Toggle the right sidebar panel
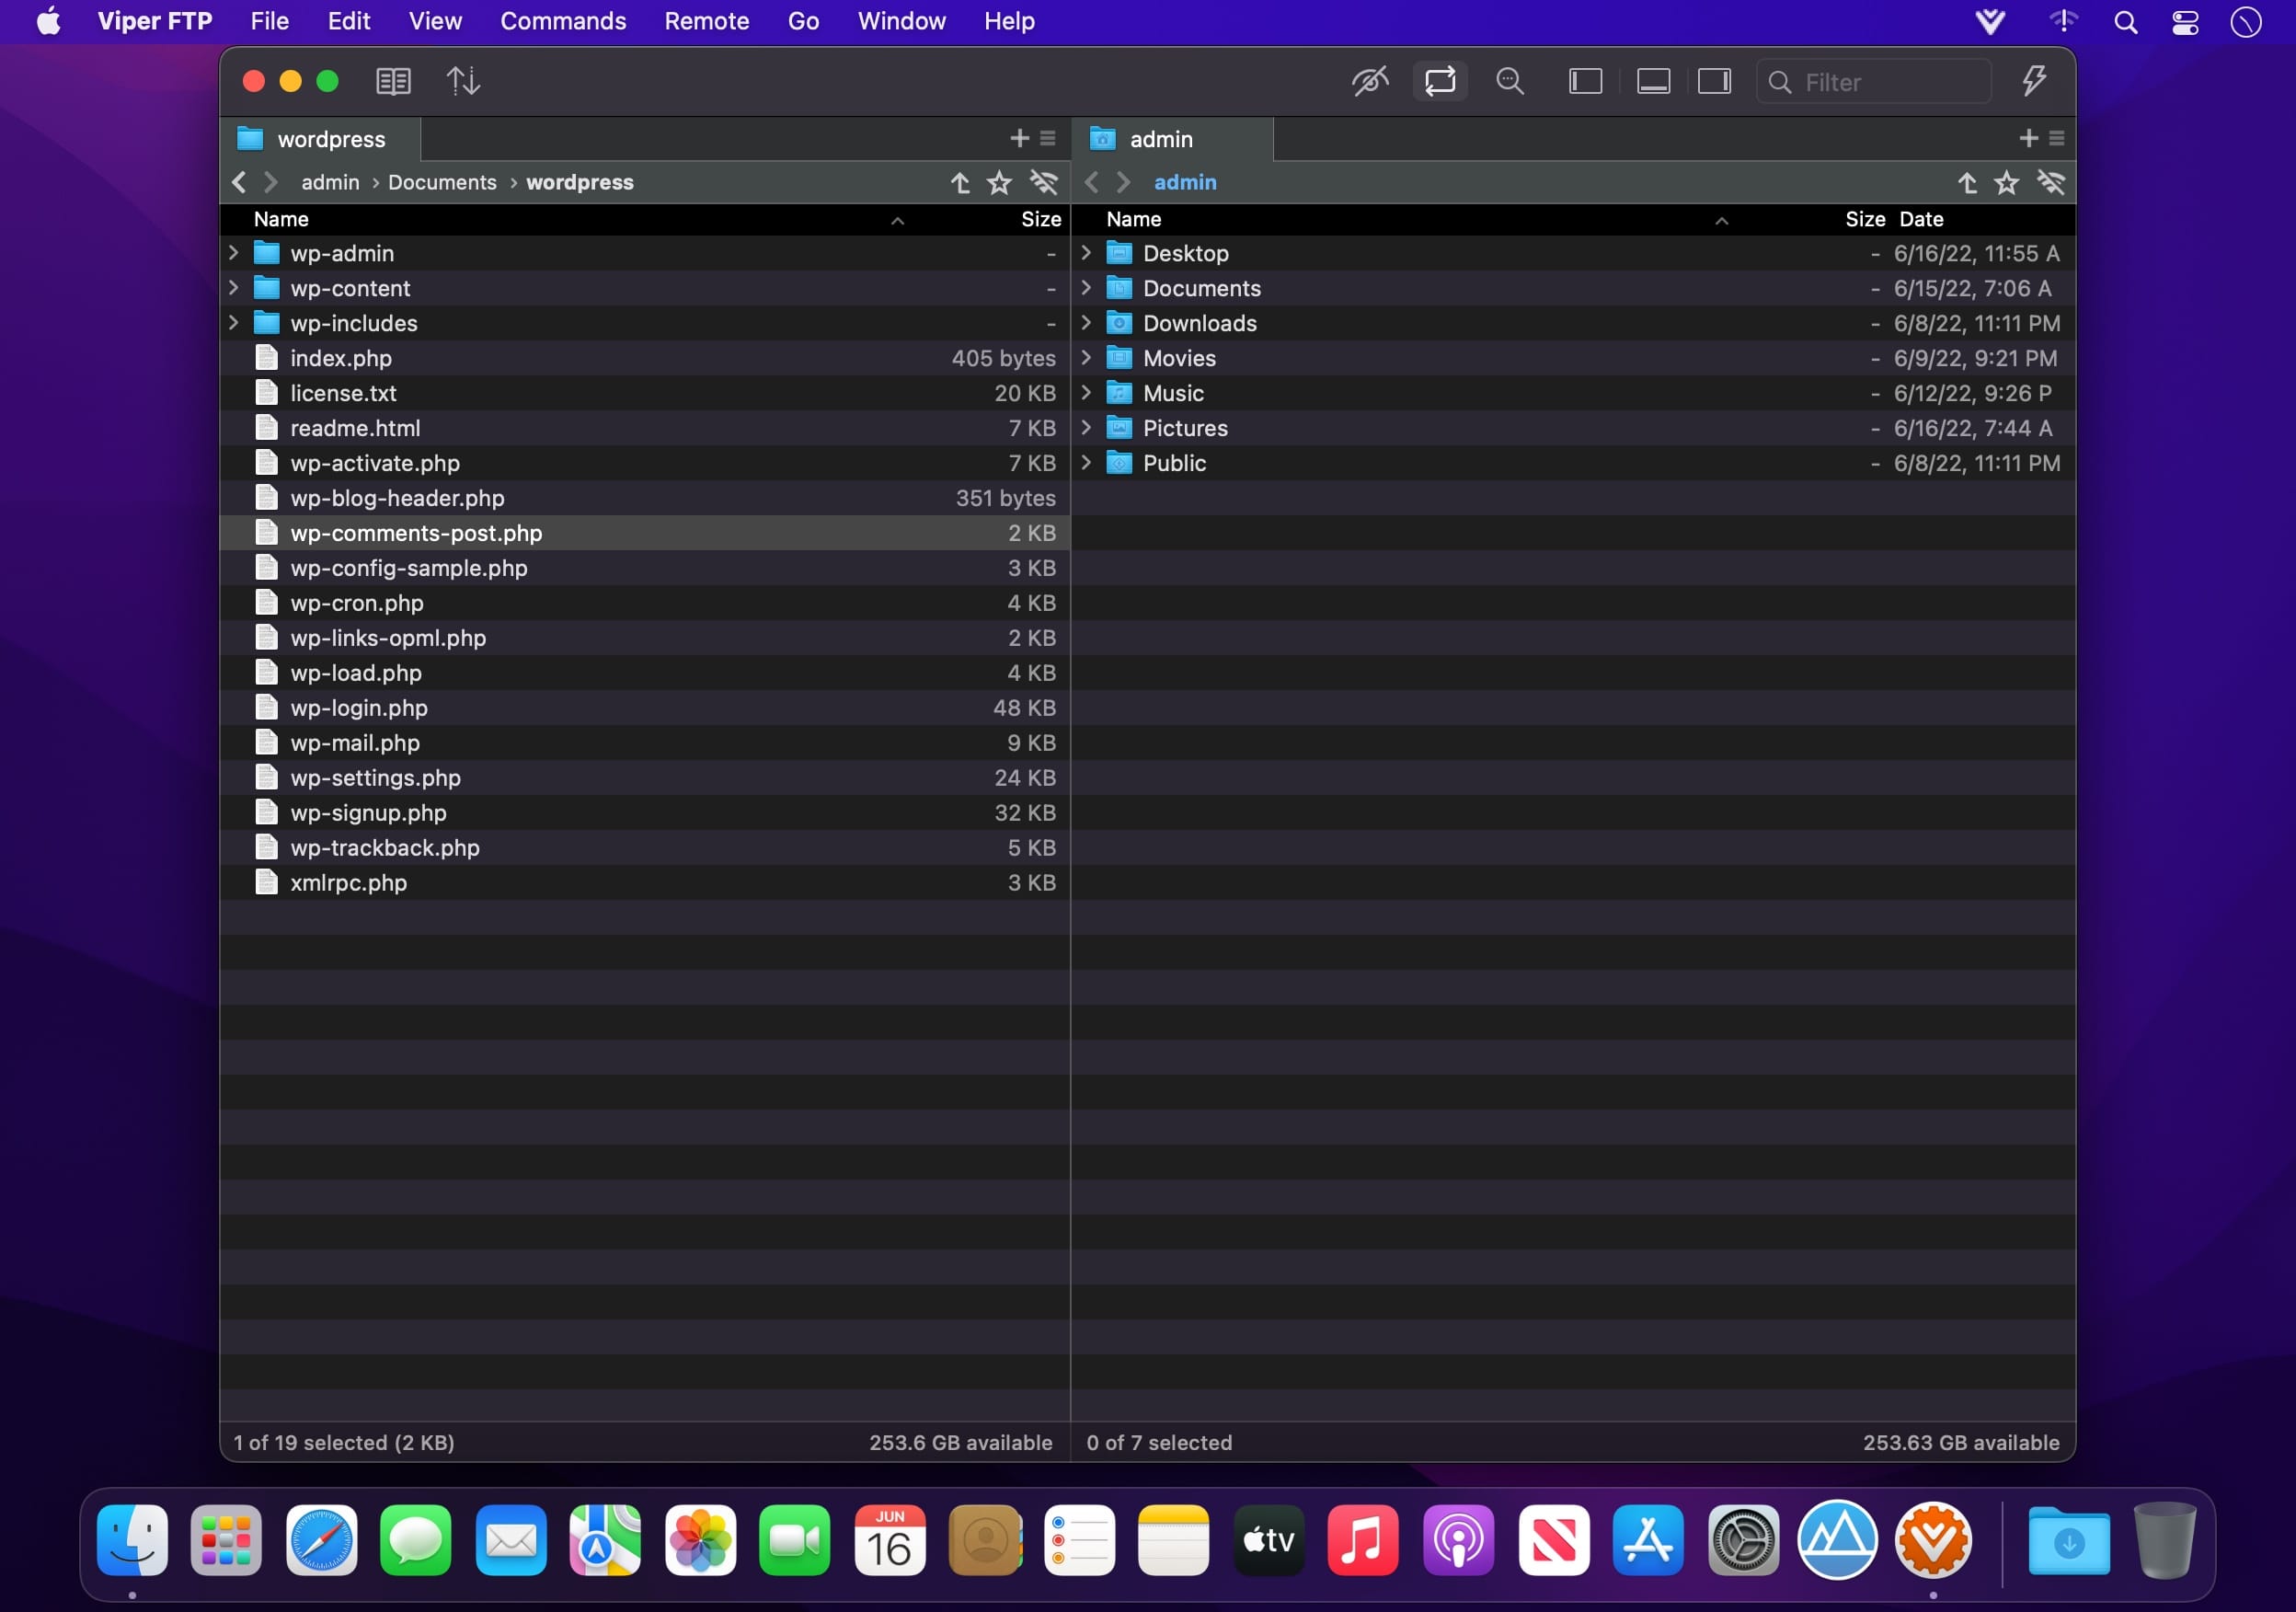The width and height of the screenshot is (2296, 1612). click(x=1714, y=81)
